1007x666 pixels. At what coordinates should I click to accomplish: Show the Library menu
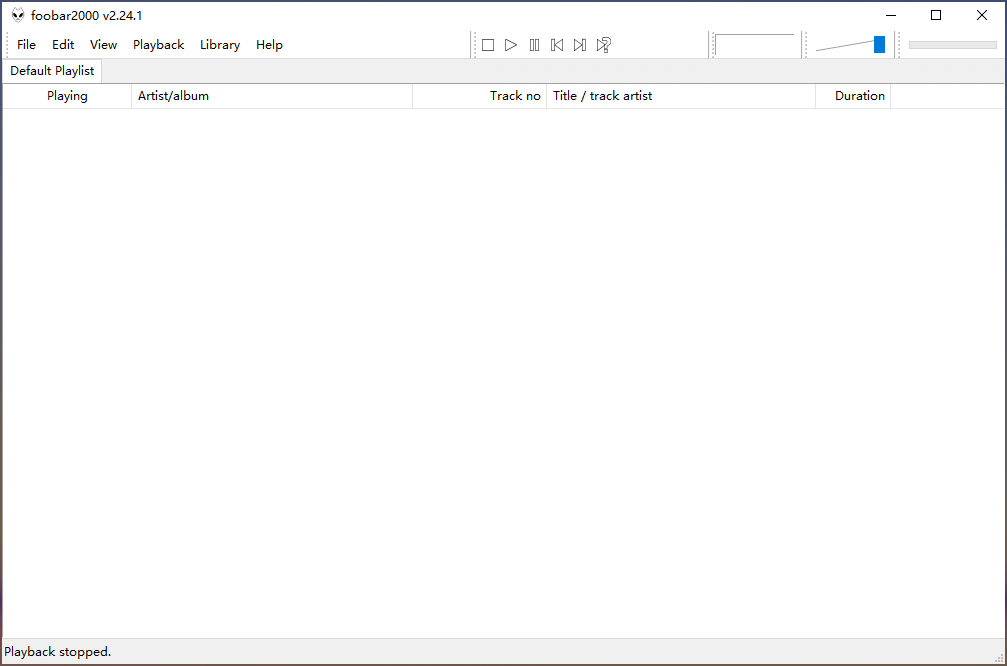219,45
